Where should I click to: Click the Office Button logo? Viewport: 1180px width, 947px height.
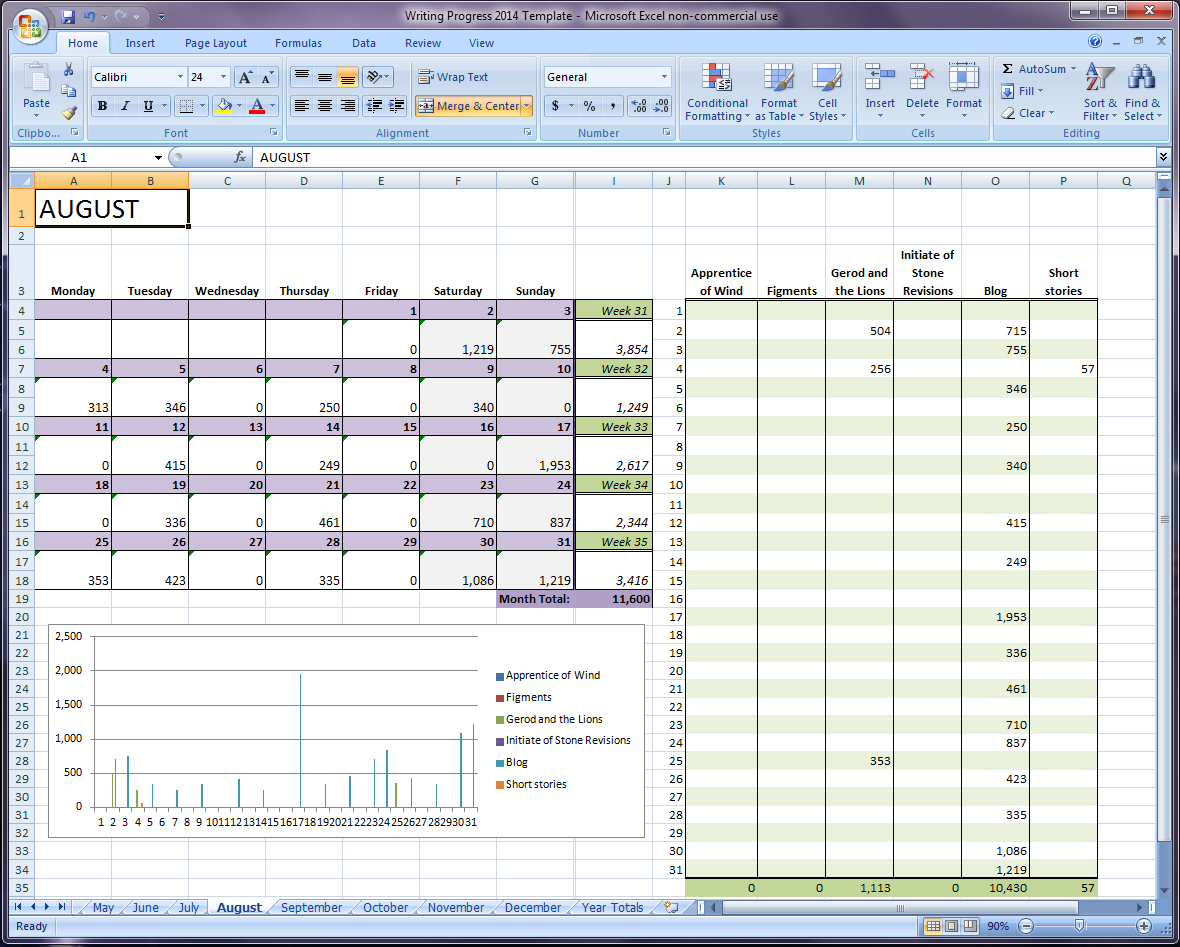point(29,24)
